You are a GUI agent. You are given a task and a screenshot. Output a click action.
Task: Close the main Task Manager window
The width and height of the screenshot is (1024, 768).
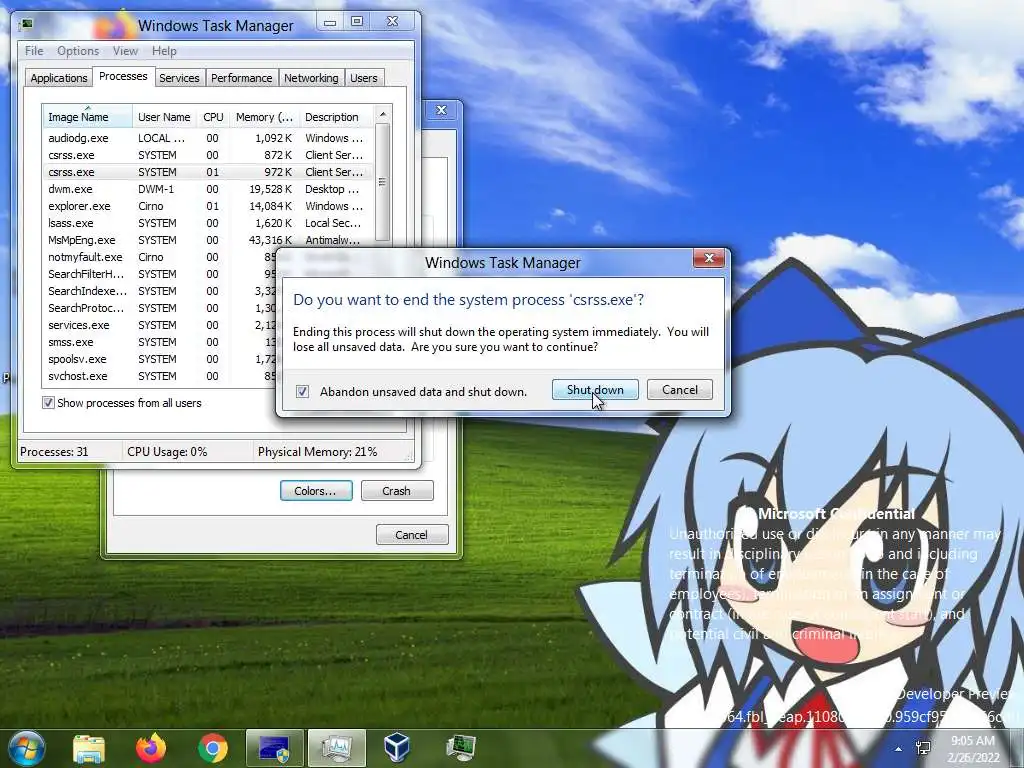[392, 22]
